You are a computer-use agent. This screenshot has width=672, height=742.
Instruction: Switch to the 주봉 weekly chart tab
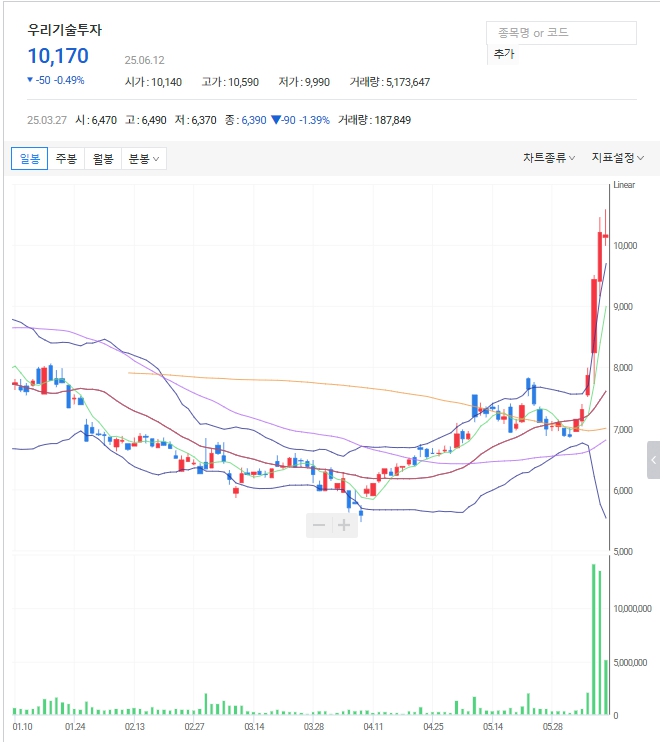point(66,159)
